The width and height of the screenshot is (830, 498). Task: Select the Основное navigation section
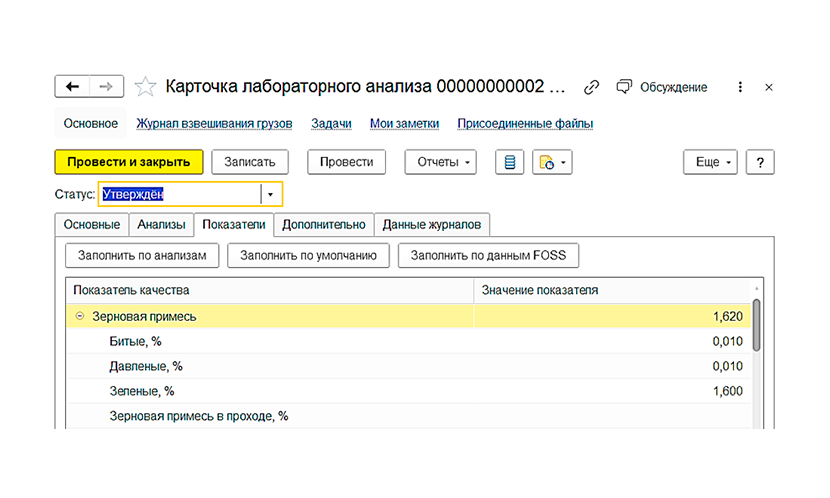pos(91,123)
